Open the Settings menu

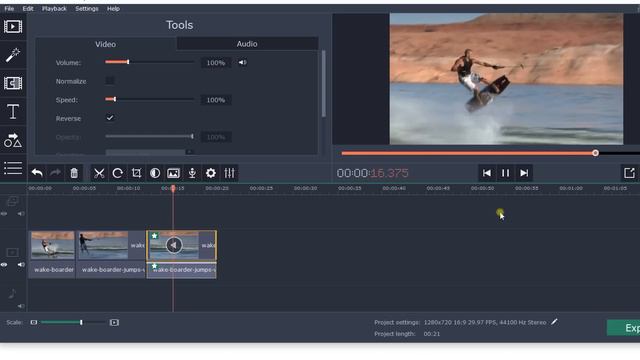tap(87, 9)
